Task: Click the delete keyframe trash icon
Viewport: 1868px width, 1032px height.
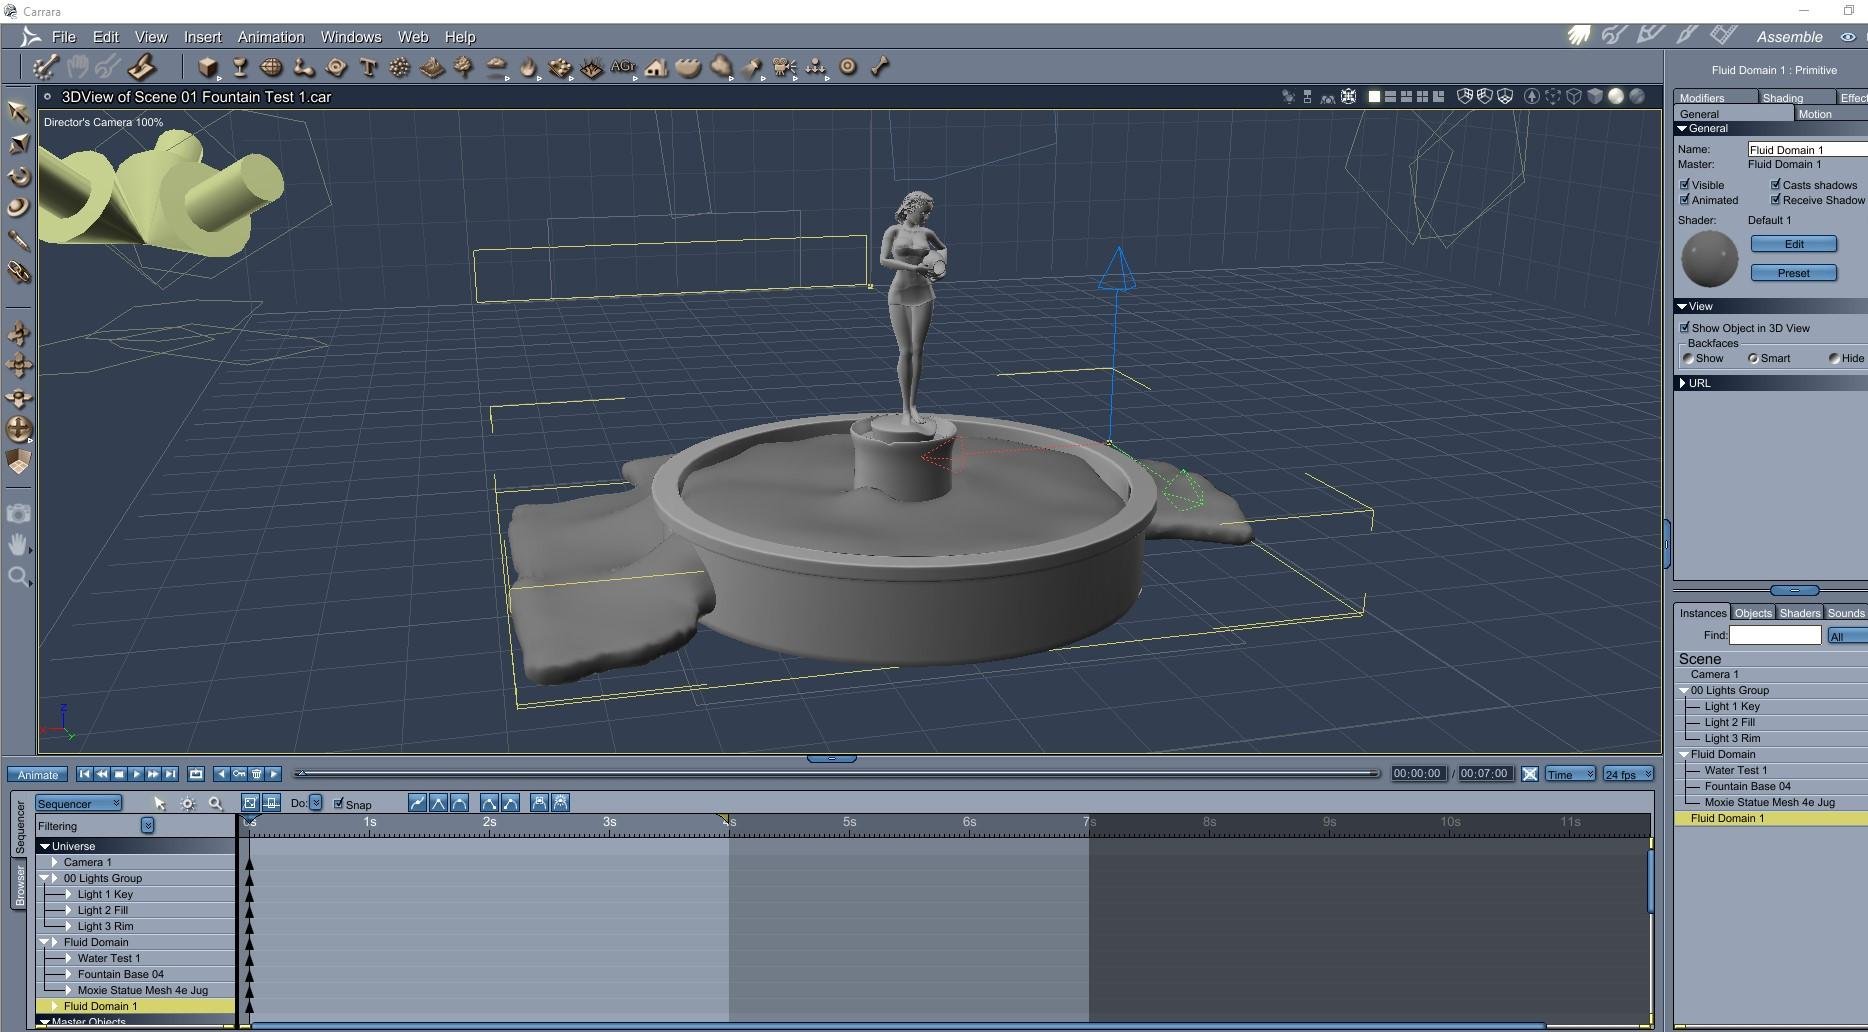Action: point(257,774)
